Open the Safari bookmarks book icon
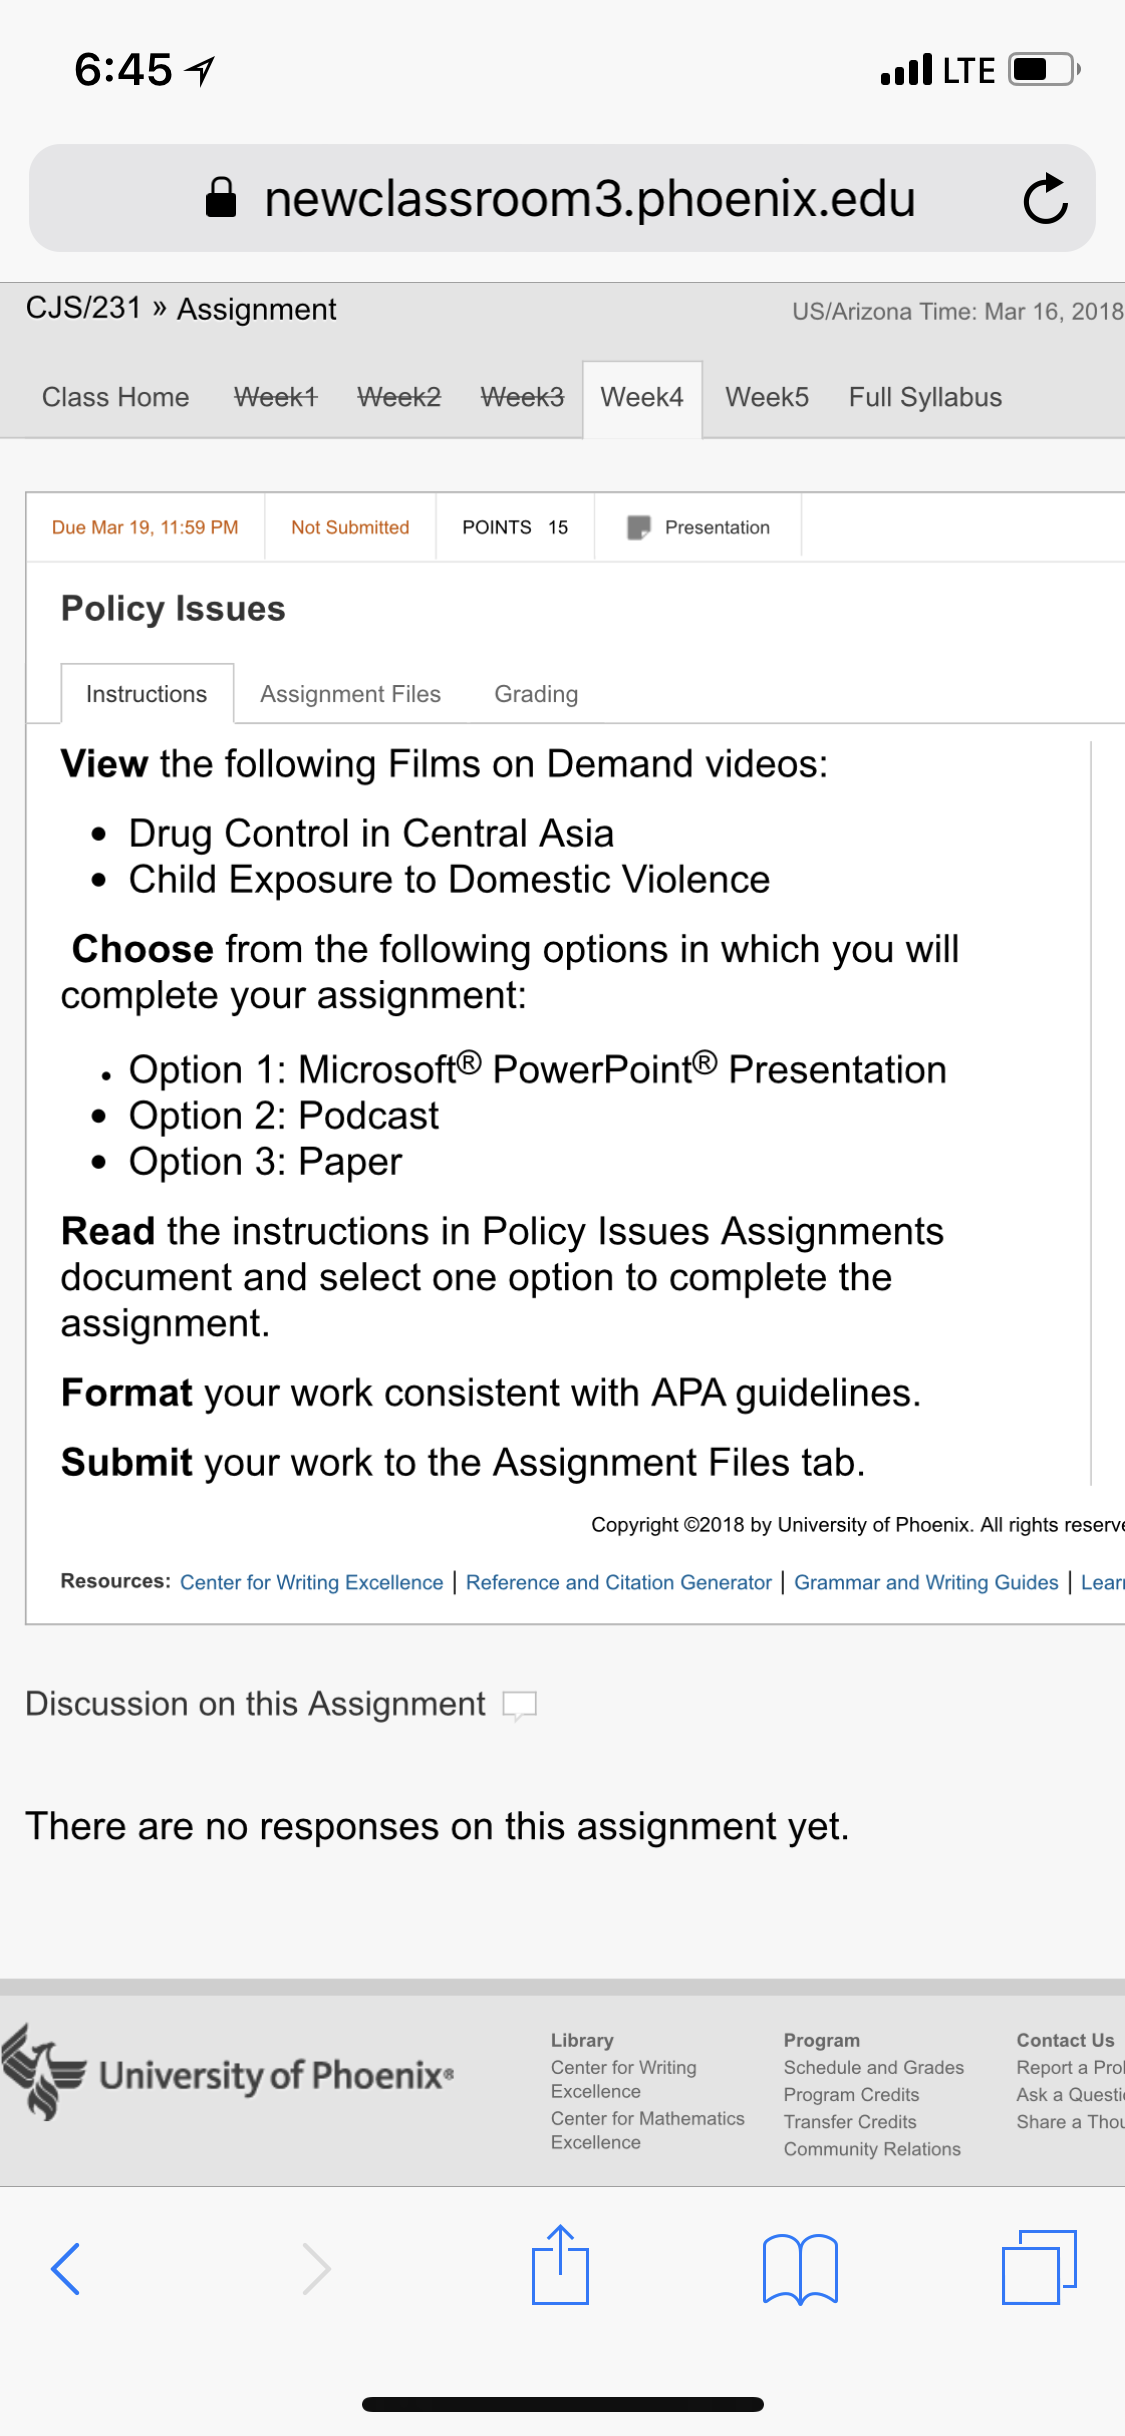The image size is (1125, 2436). [800, 2268]
